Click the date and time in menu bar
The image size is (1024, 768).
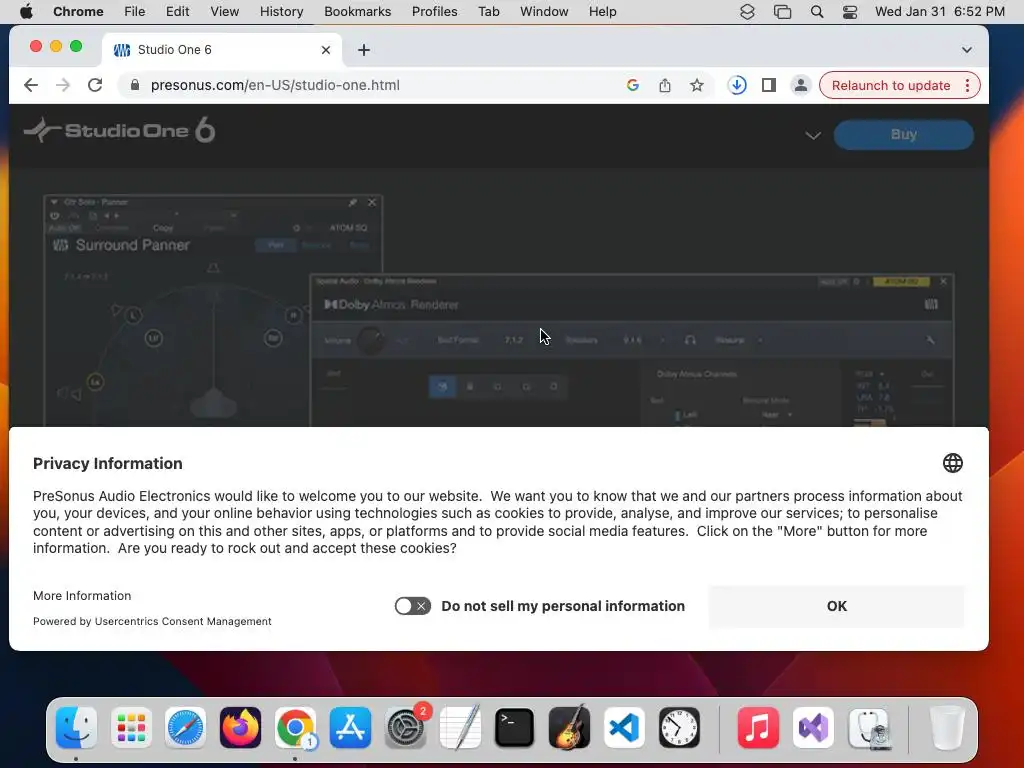(940, 11)
